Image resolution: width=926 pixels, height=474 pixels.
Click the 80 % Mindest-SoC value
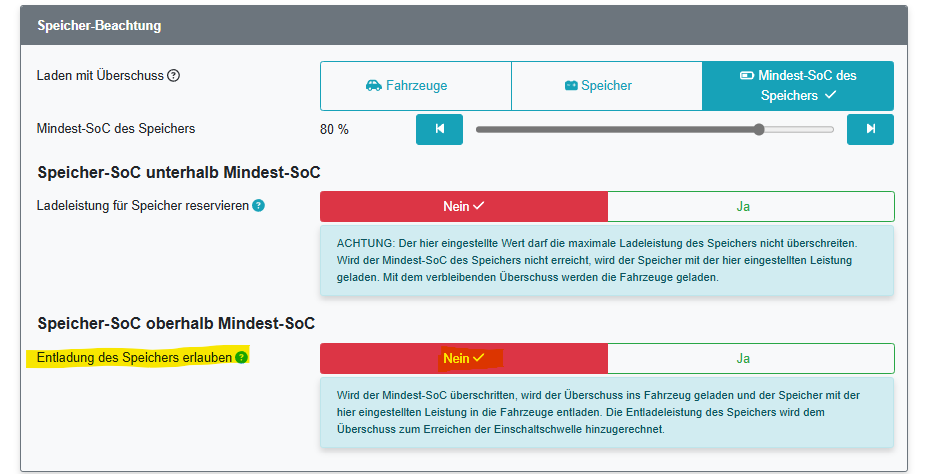tap(334, 129)
